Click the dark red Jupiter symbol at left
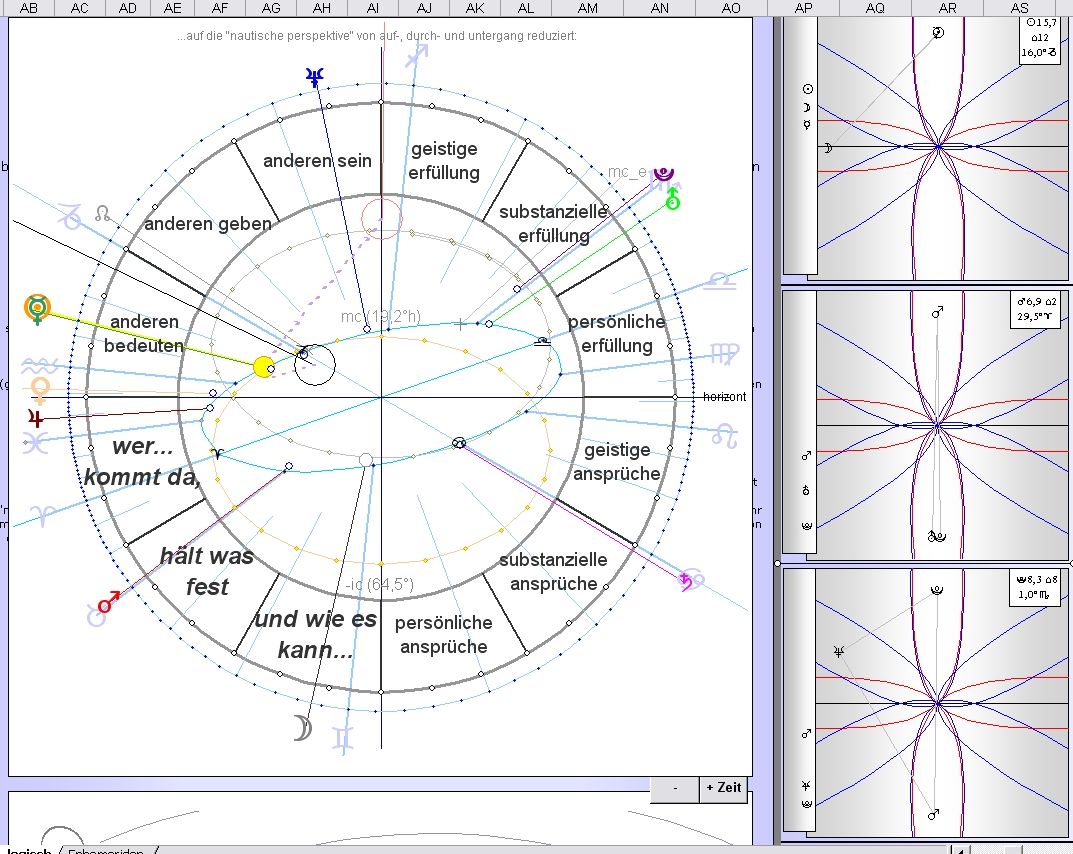Viewport: 1073px width, 854px height. [35, 417]
